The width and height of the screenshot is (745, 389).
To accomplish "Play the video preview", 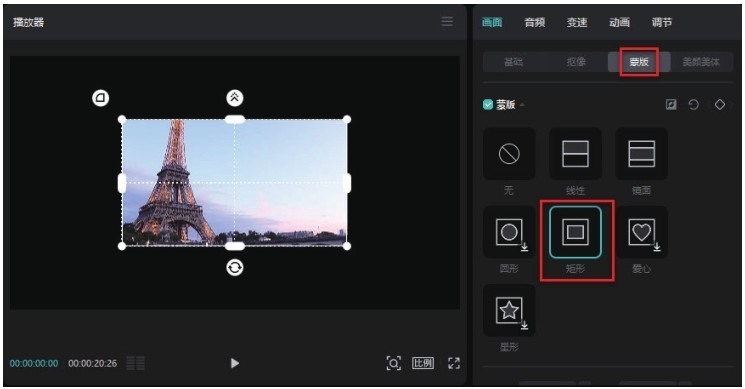I will tap(234, 363).
